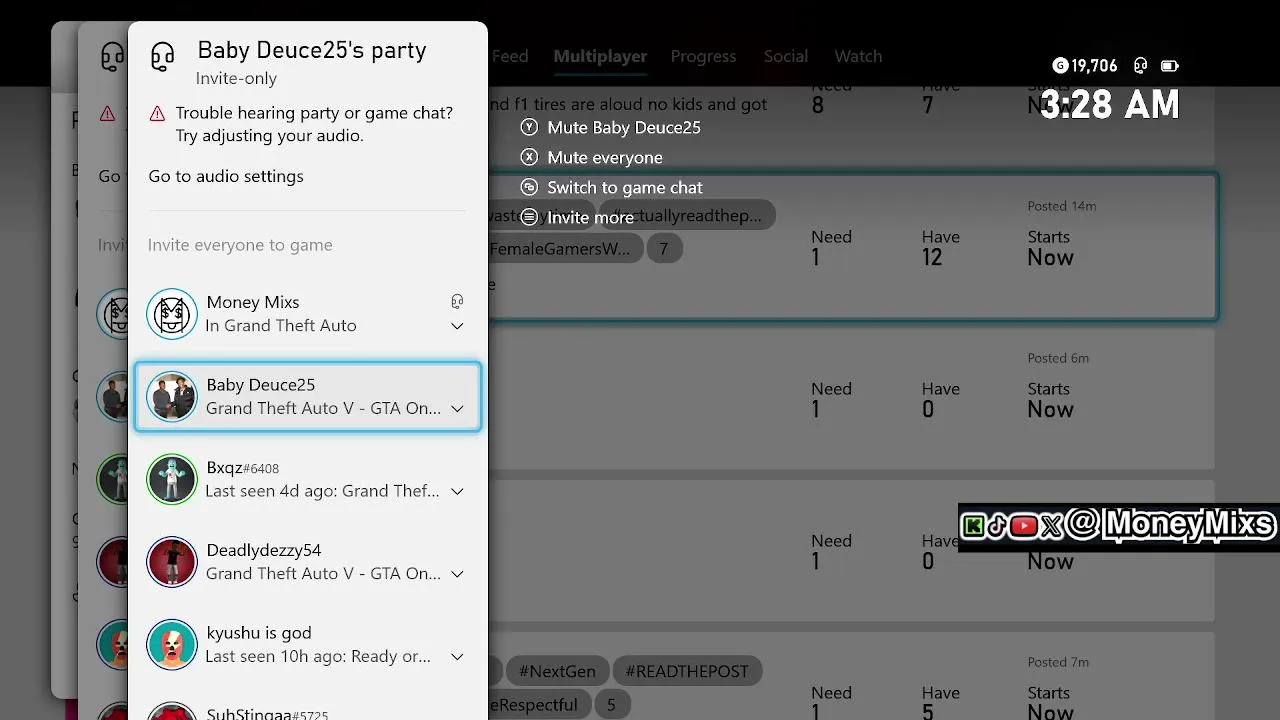Select kyushu is god friend row

coord(307,645)
